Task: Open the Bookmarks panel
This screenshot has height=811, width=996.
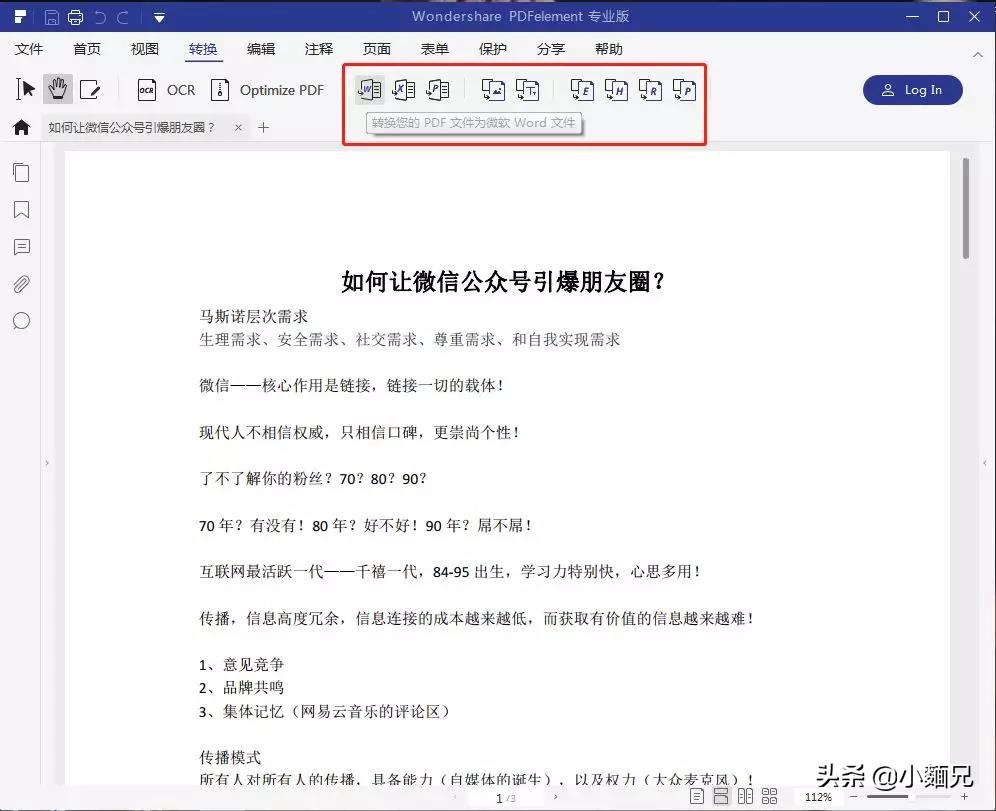Action: (21, 210)
